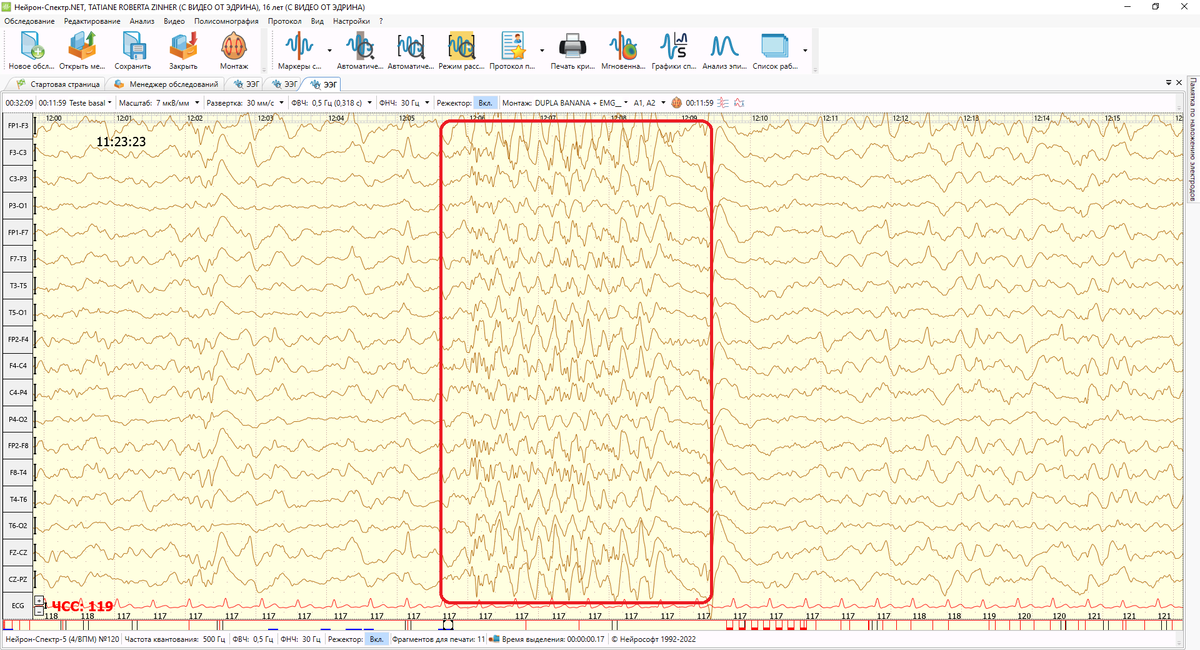Viewport: 1200px width, 650px height.
Task: Click the Режектор Вкл. status bar indicator
Action: (x=376, y=638)
